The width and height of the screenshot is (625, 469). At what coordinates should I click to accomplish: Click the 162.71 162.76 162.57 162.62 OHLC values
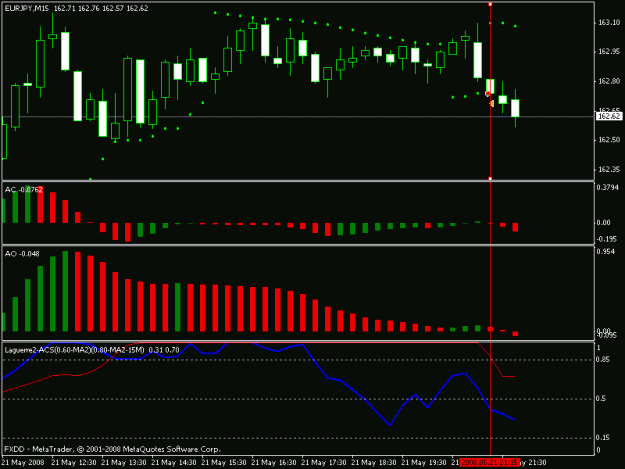(101, 8)
